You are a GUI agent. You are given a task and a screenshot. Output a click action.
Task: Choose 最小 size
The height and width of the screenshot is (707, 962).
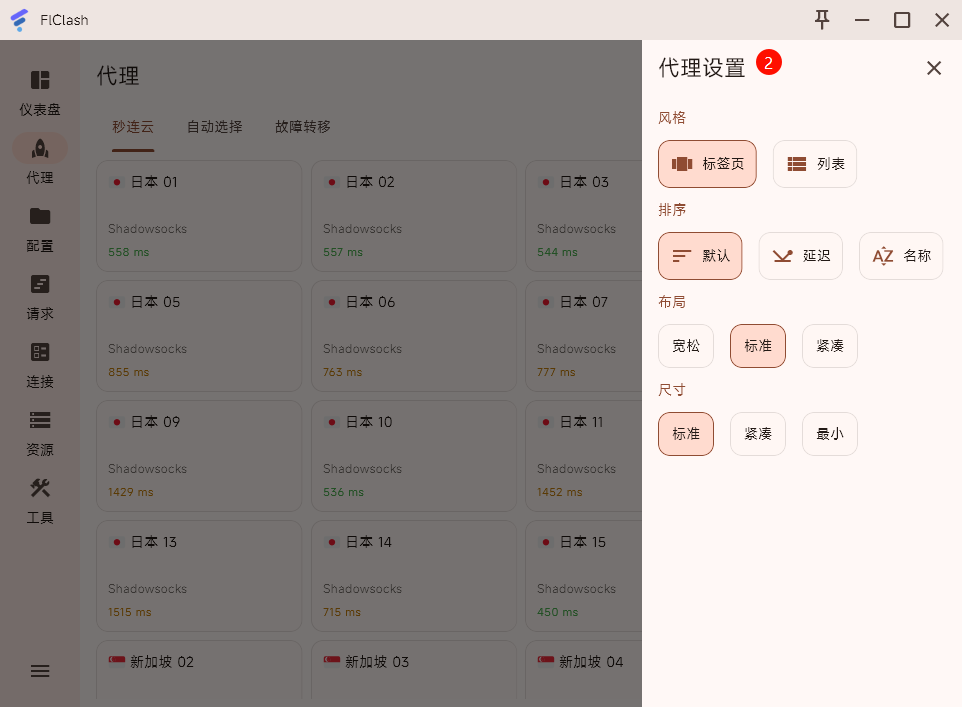pyautogui.click(x=829, y=434)
